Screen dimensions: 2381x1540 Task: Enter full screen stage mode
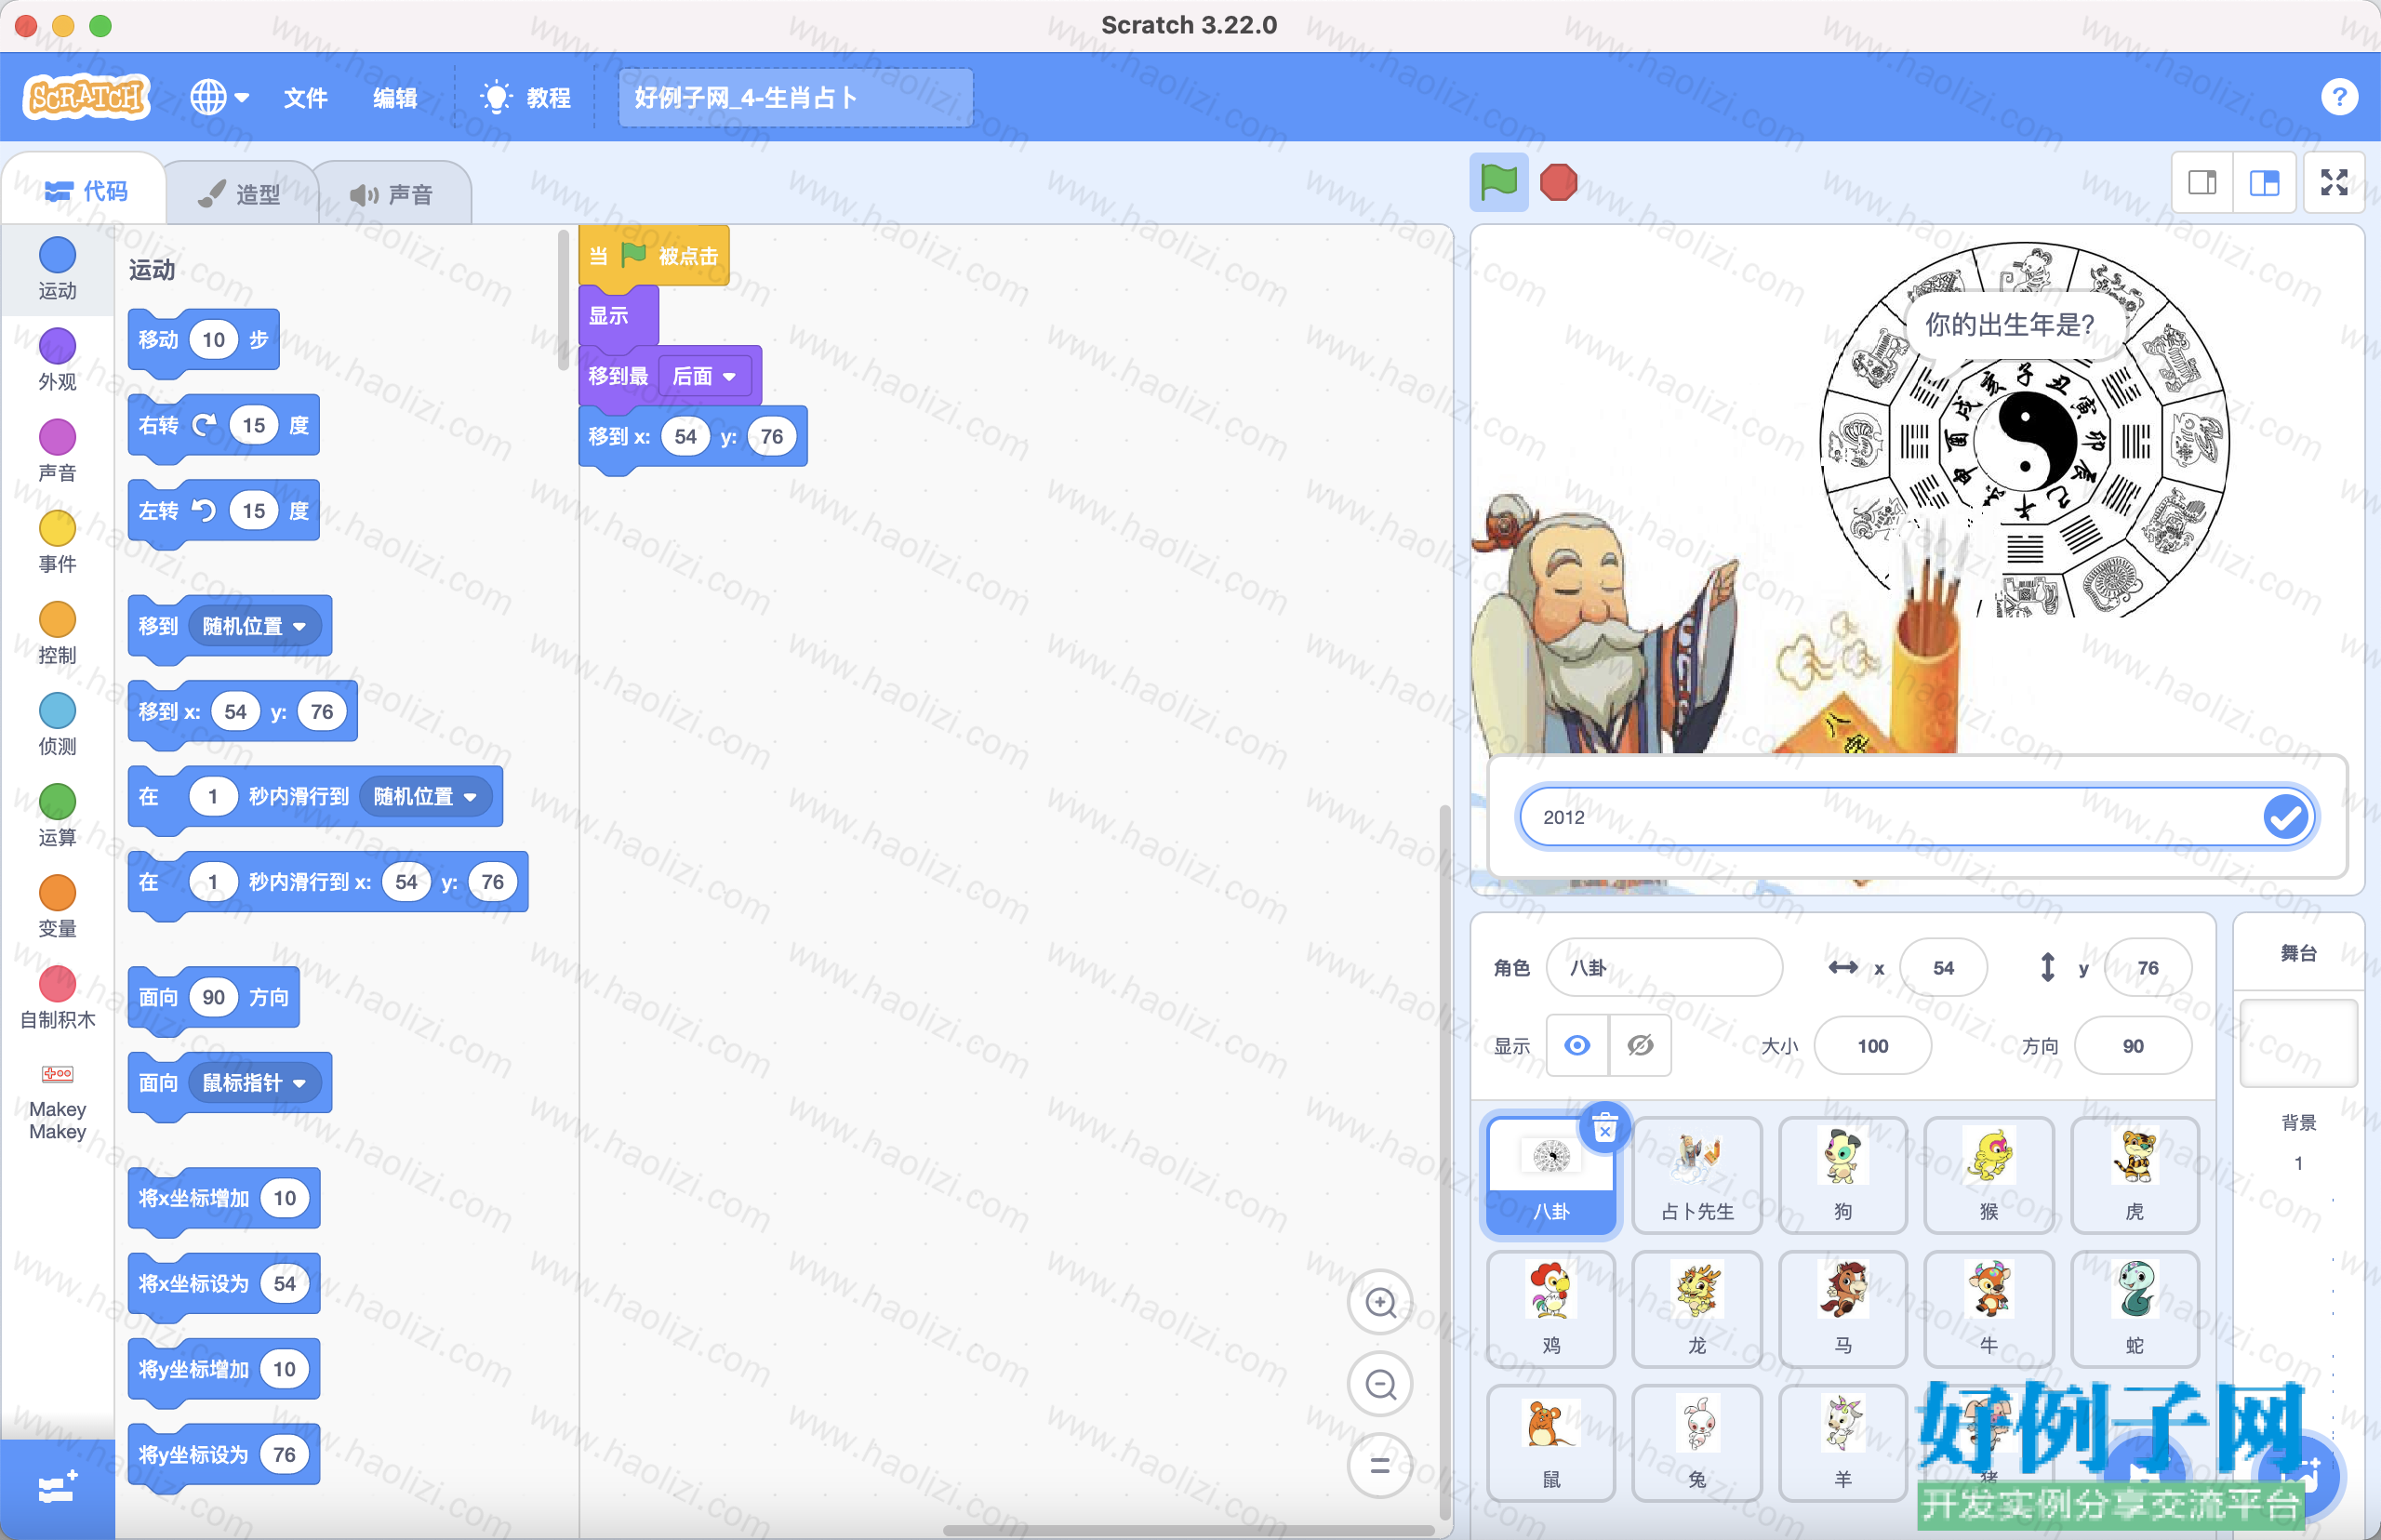2334,182
